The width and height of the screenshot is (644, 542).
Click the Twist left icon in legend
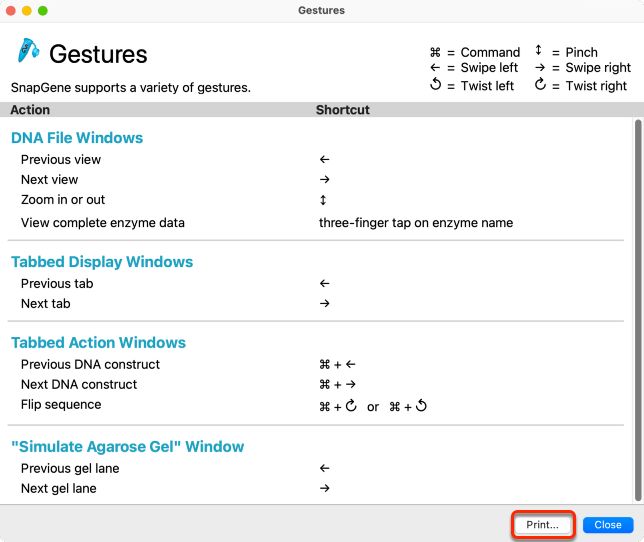tap(435, 84)
